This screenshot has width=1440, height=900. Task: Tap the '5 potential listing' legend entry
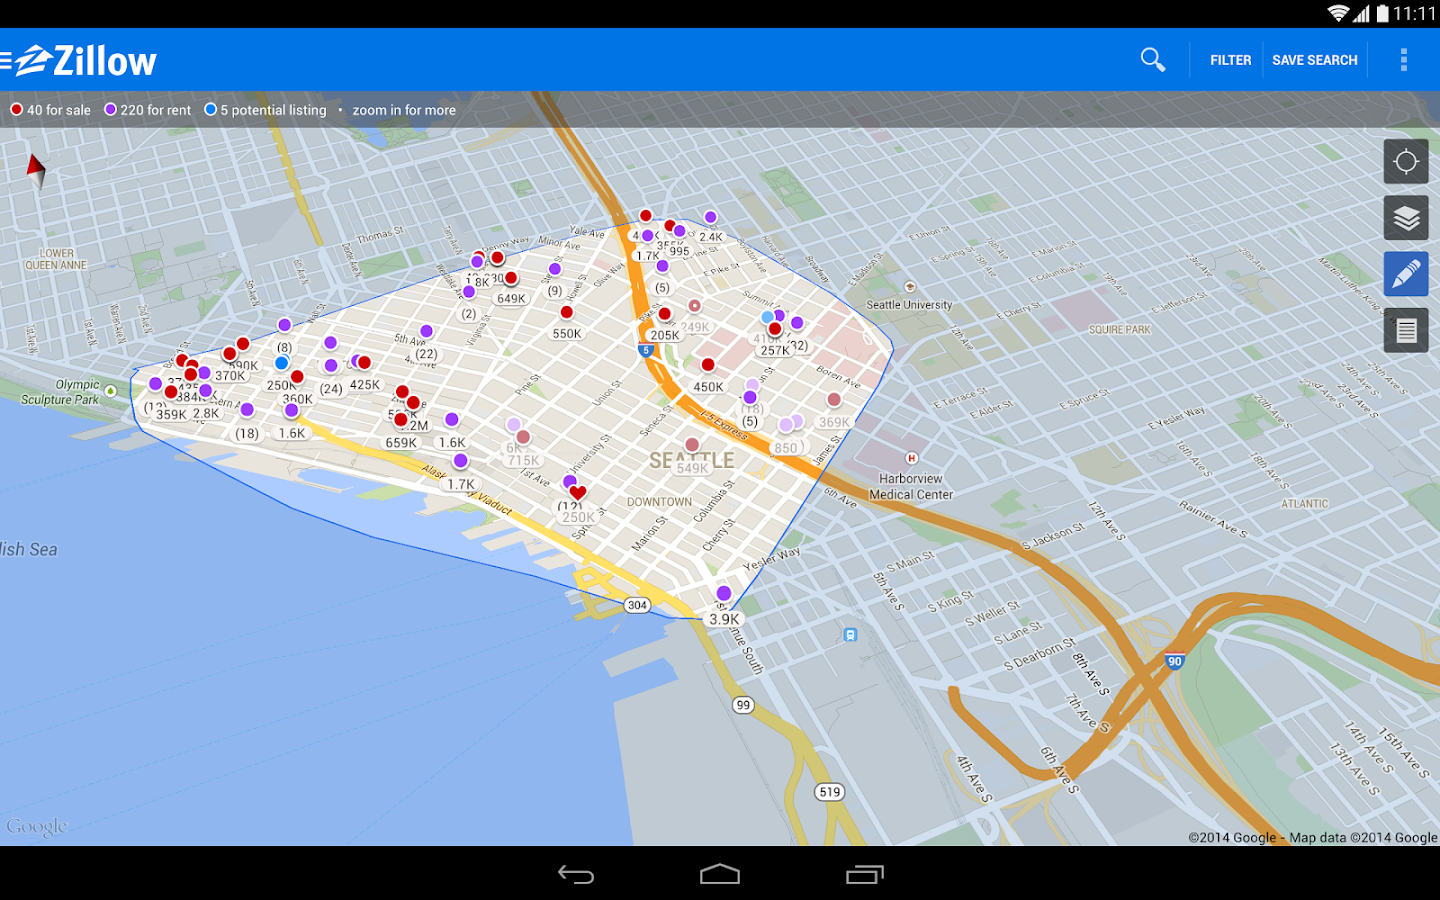coord(266,110)
